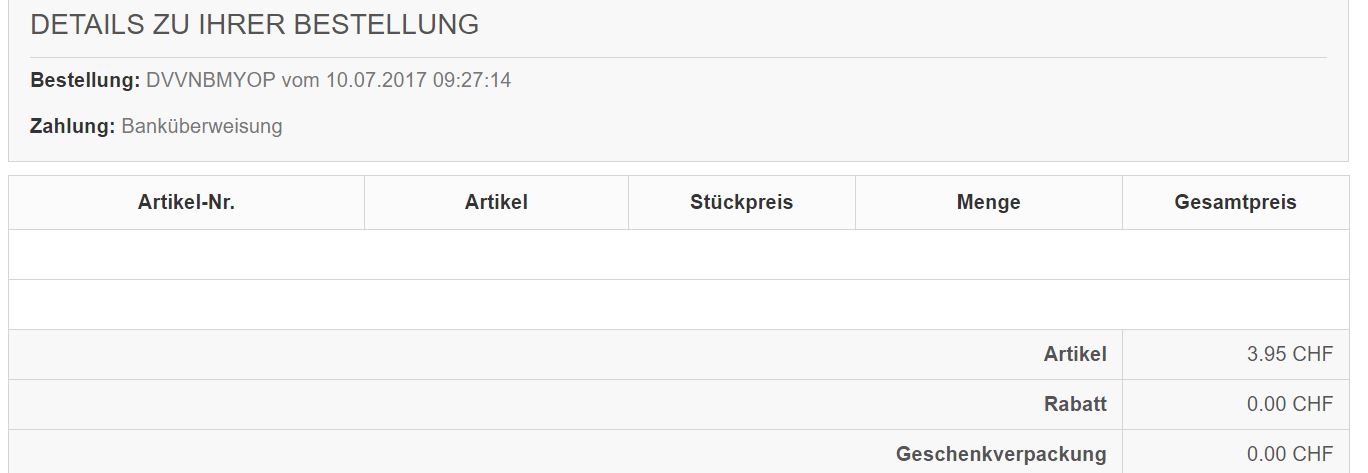This screenshot has height=473, width=1368.
Task: Select the 'Banküberweisung' payment text
Action: coord(202,126)
